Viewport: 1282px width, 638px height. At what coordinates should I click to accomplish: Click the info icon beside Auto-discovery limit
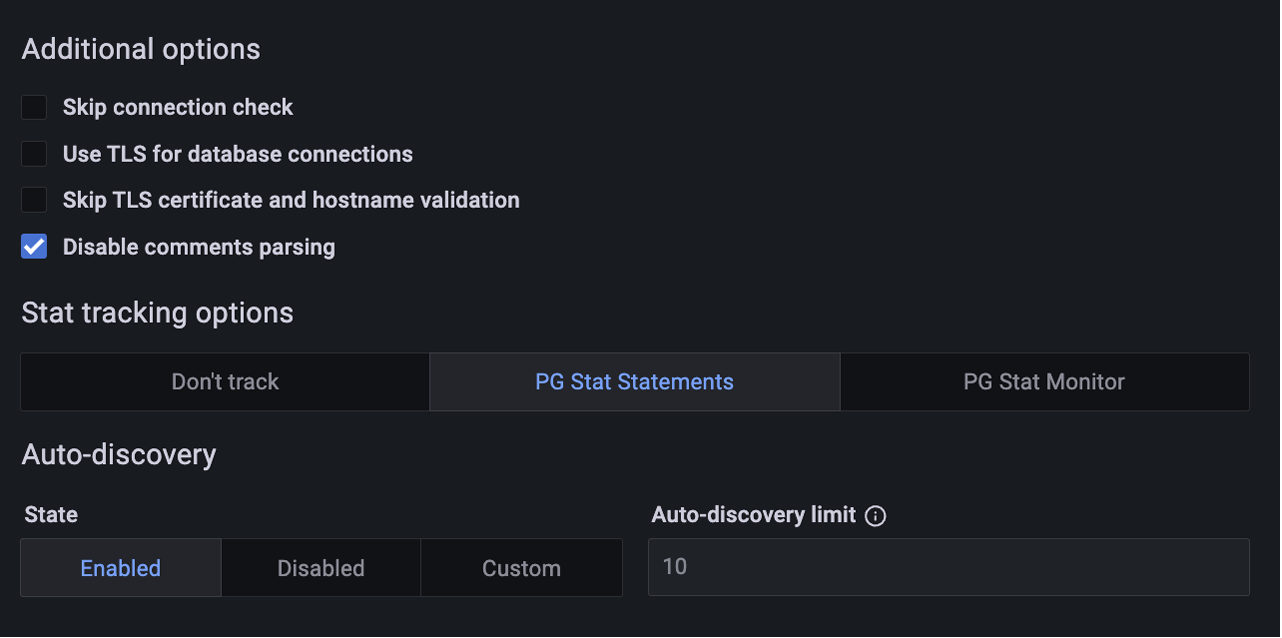[876, 515]
